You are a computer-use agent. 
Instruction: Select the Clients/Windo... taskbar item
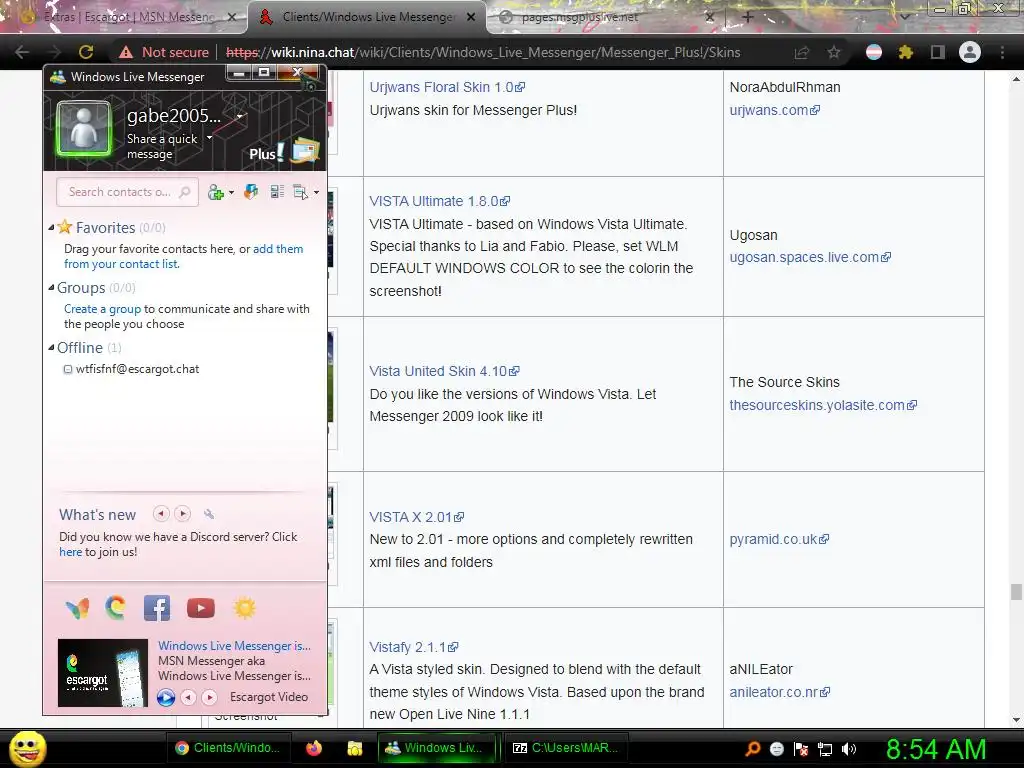tap(228, 748)
